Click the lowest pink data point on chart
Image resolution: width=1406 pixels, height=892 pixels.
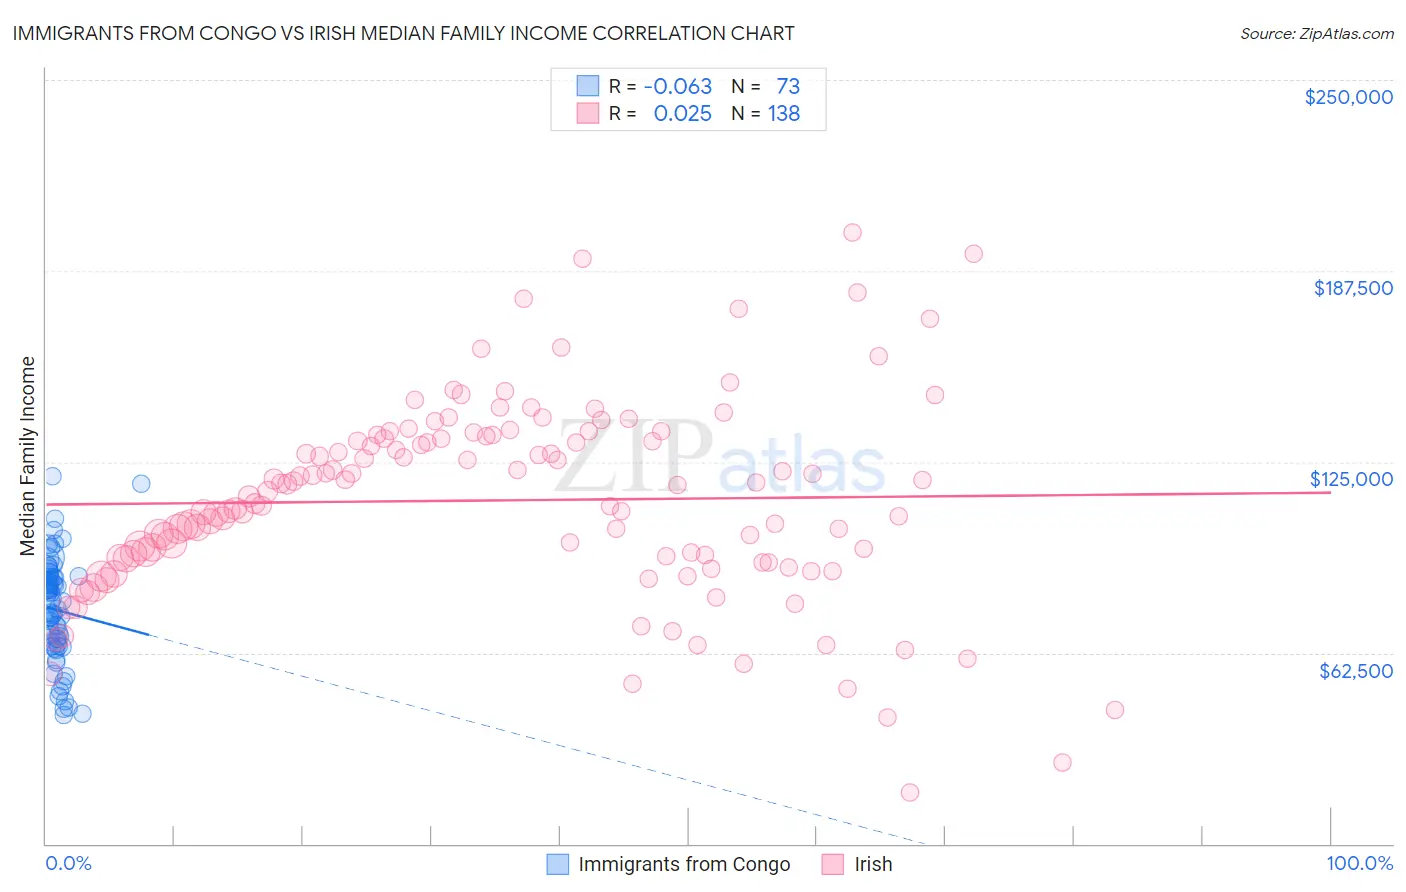coord(910,792)
